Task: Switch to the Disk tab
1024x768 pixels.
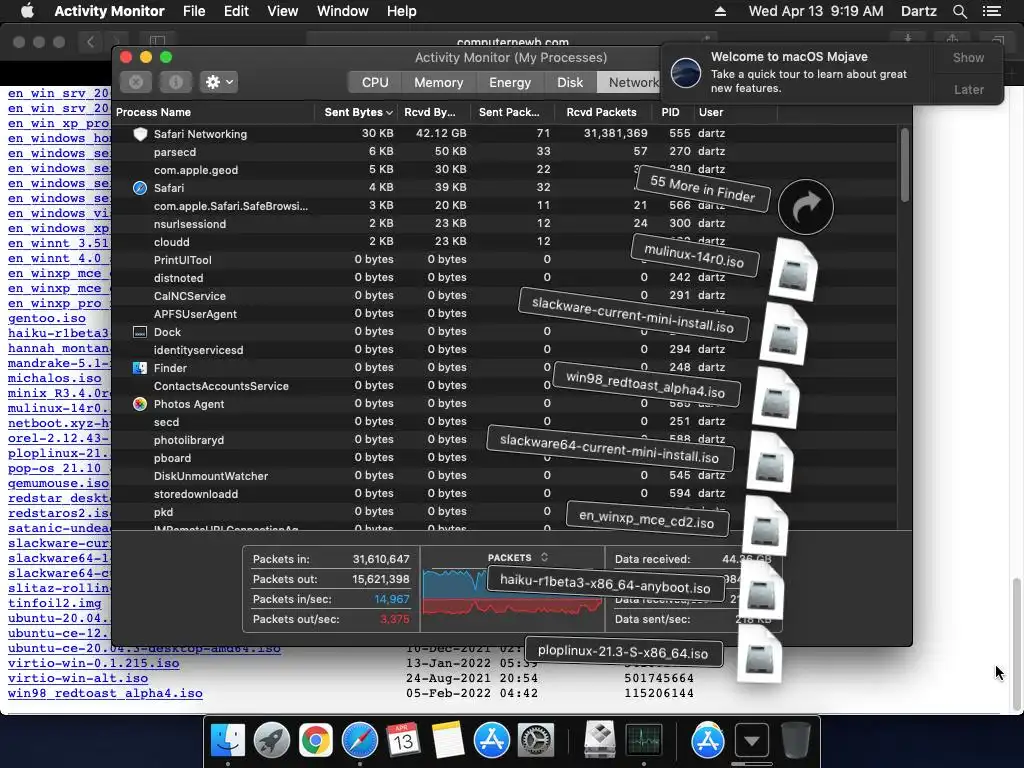Action: point(569,82)
